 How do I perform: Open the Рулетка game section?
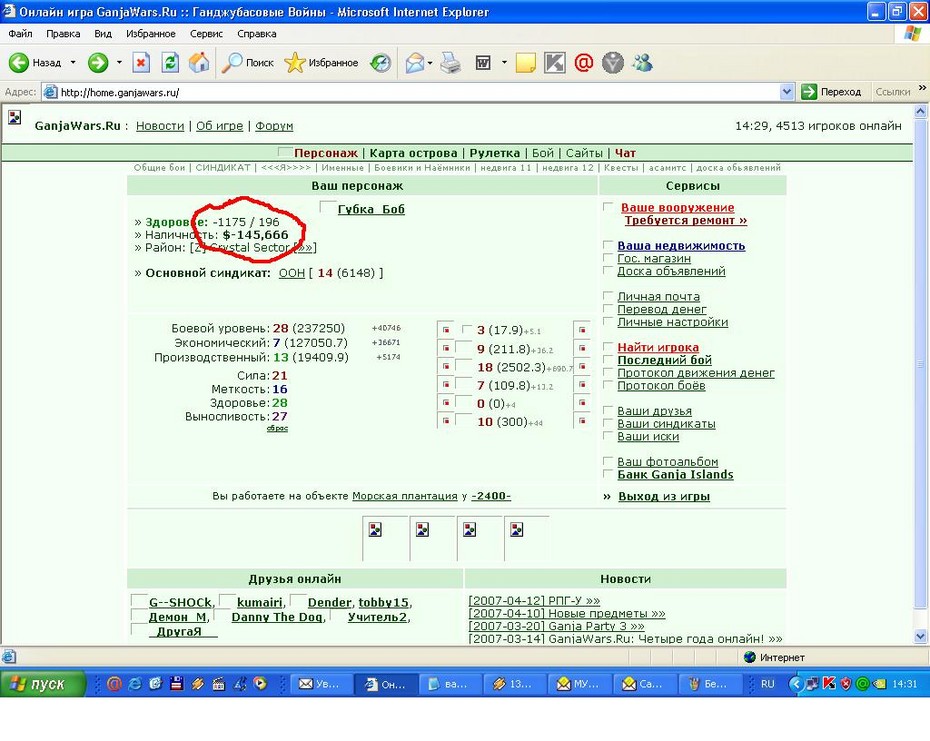point(495,153)
